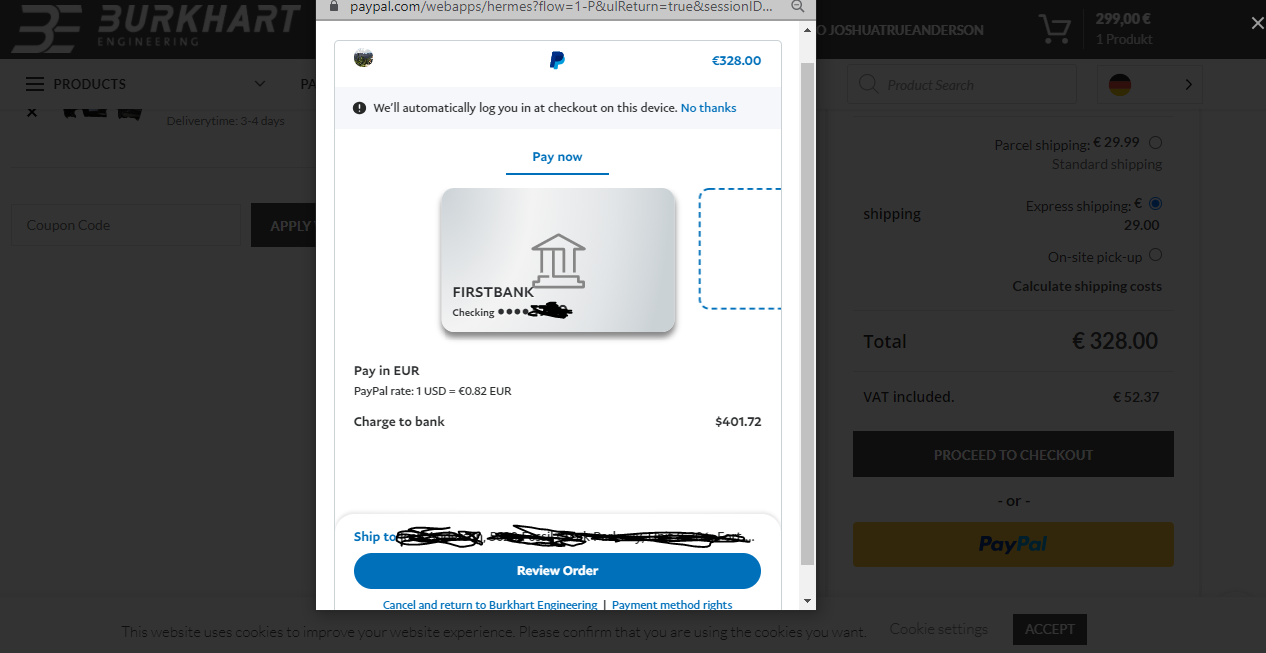Viewport: 1266px width, 653px height.
Task: Select the FIRSTBANK checking card
Action: point(558,260)
